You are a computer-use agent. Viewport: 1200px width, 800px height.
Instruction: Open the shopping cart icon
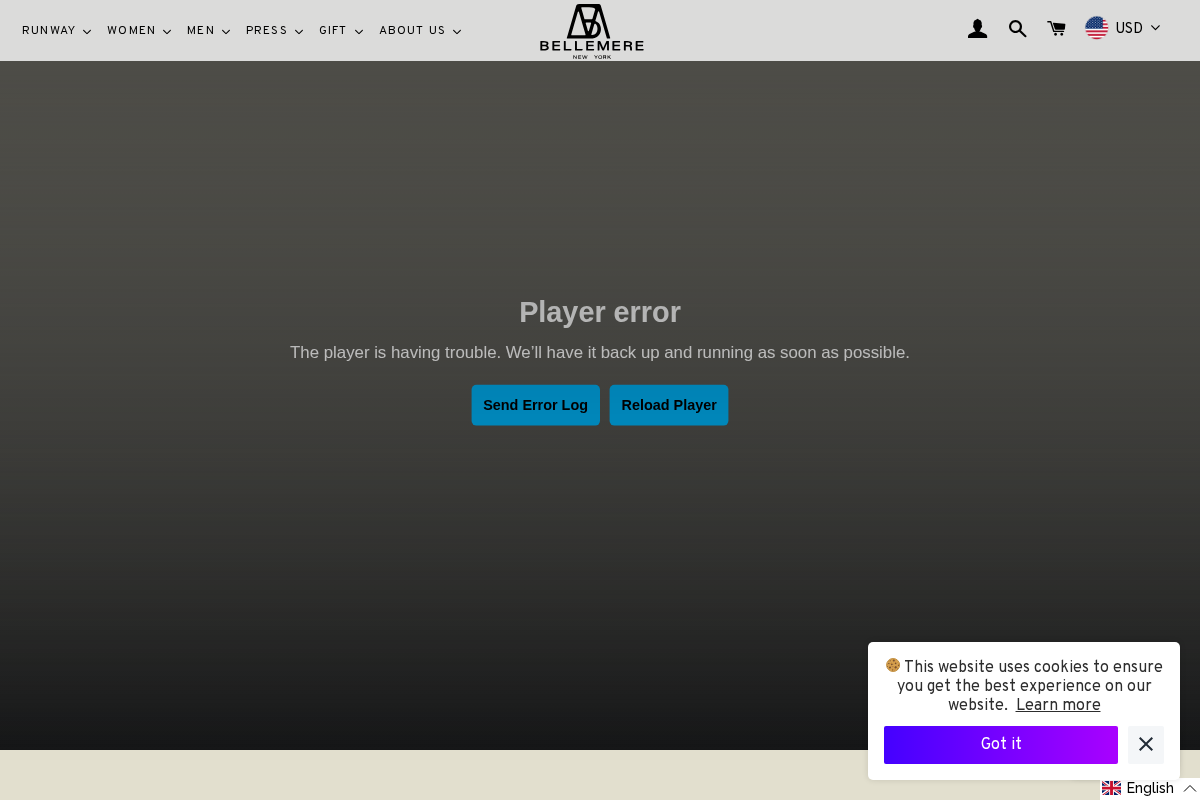pos(1056,29)
